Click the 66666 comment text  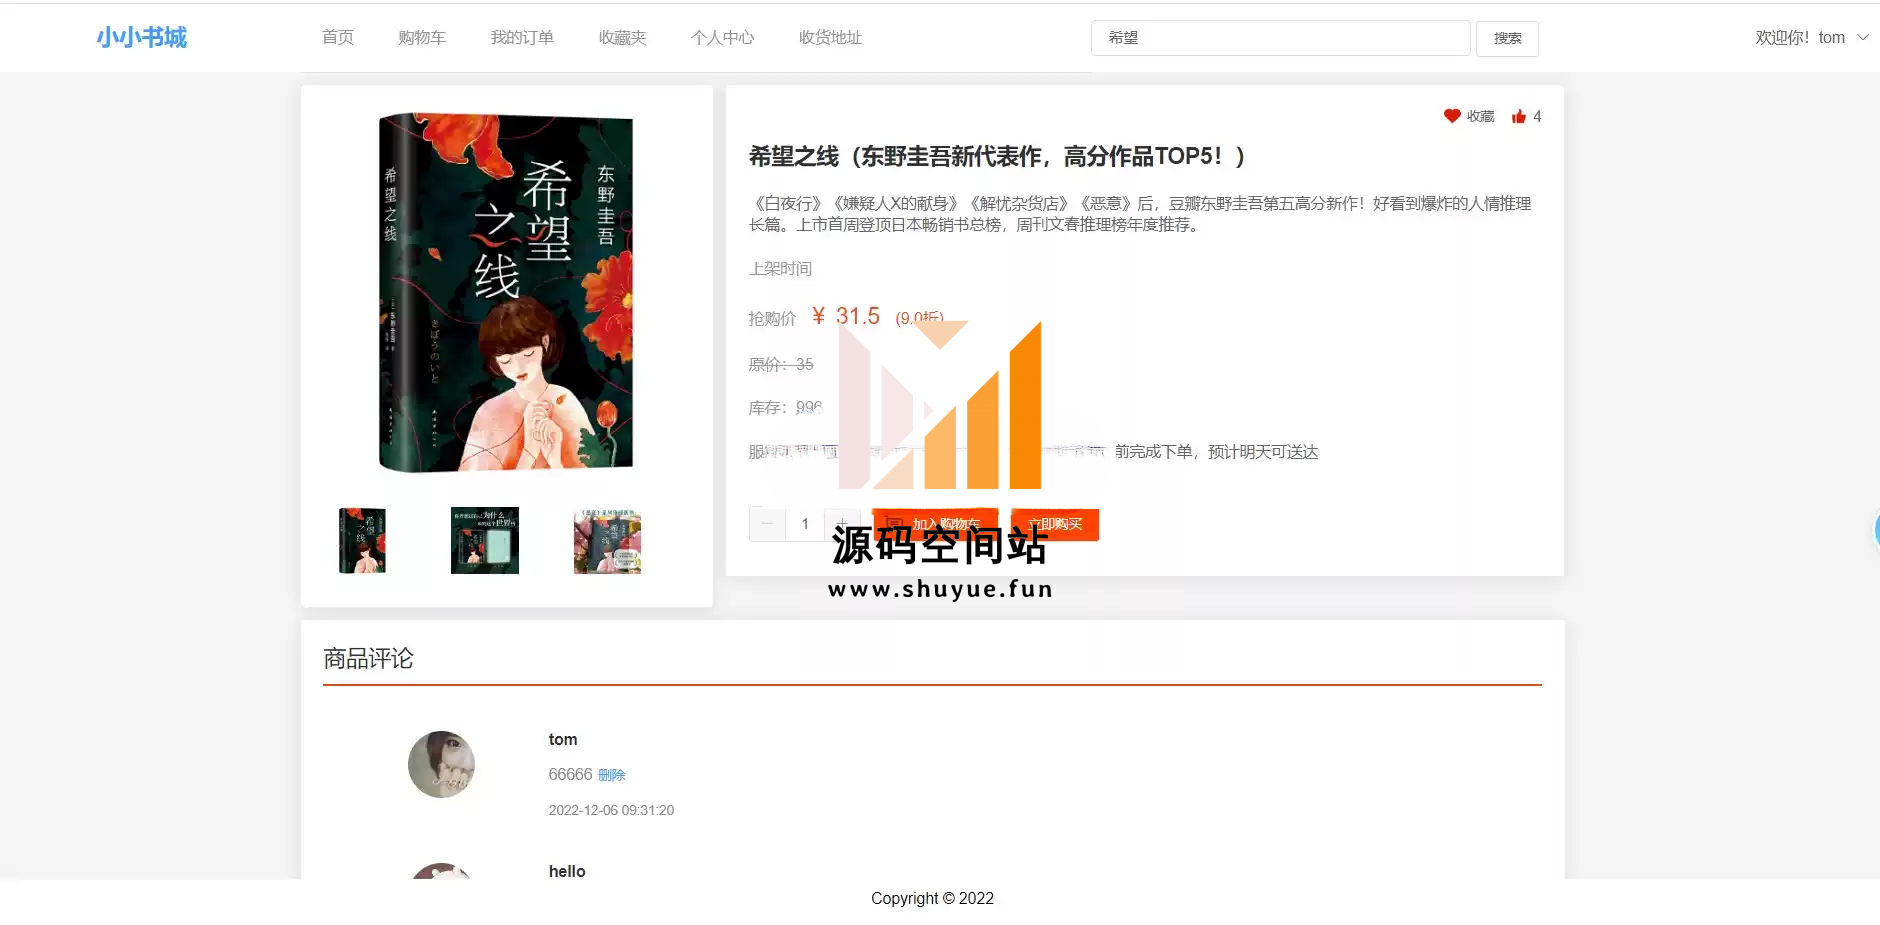[570, 775]
